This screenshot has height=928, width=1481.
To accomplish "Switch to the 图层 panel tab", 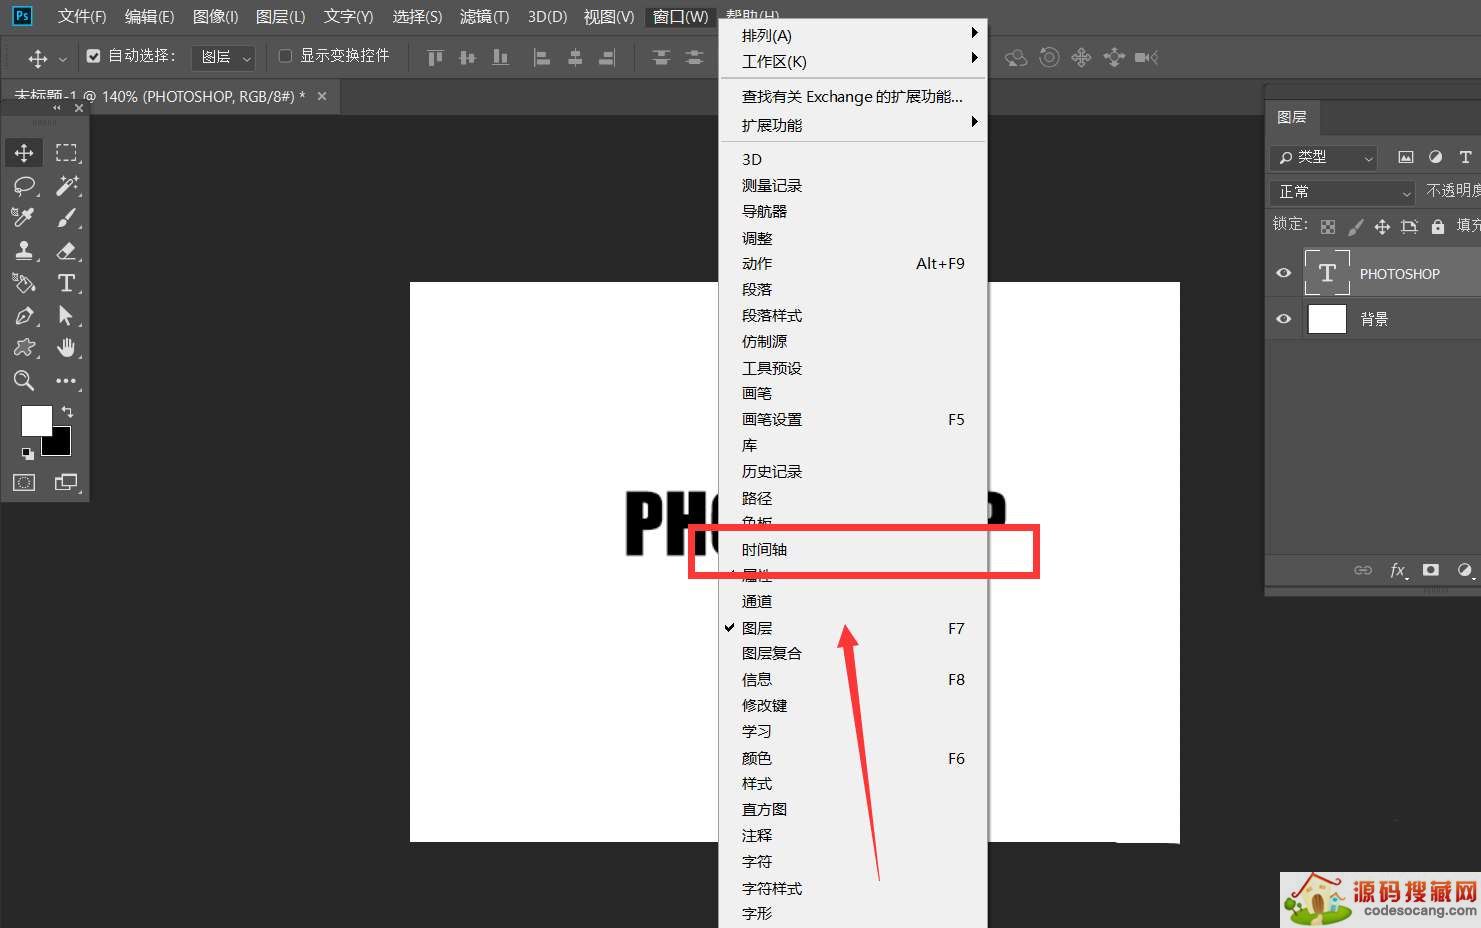I will point(1292,117).
